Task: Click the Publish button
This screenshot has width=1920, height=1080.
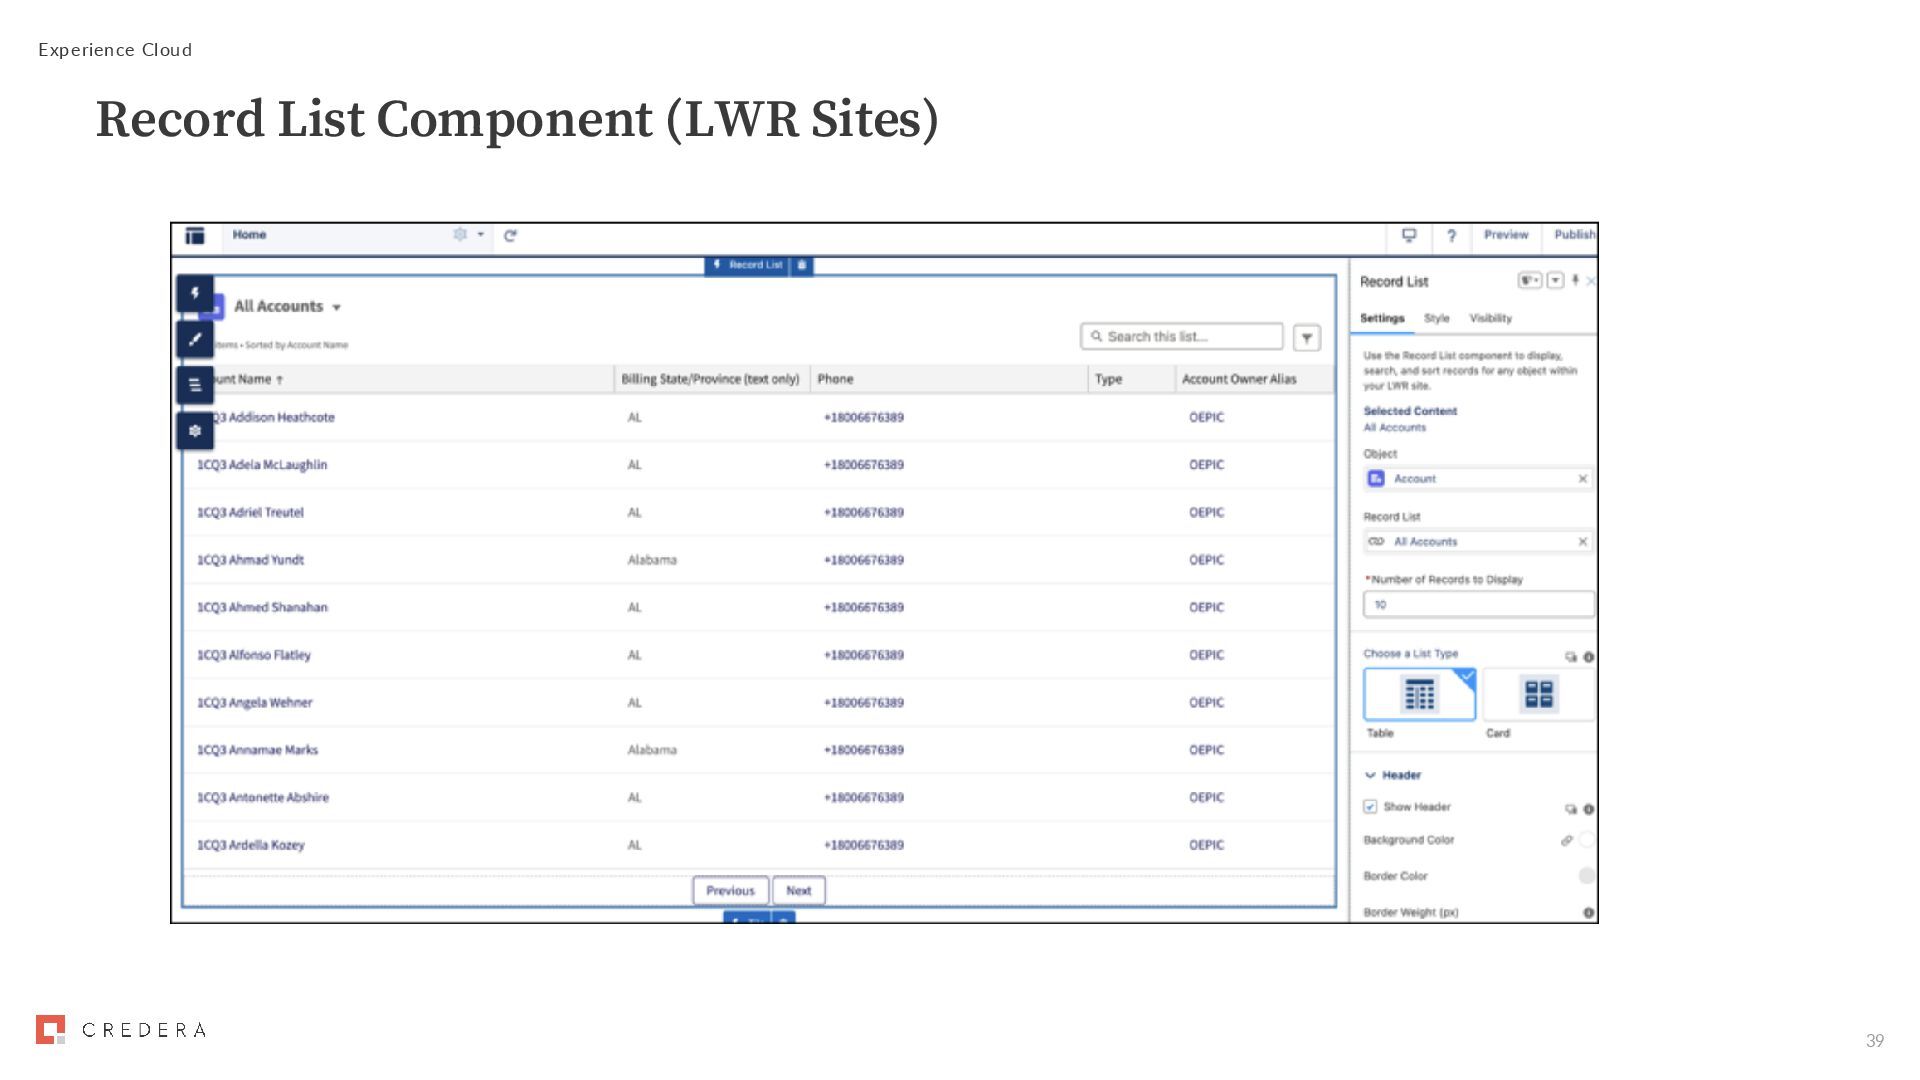Action: click(x=1574, y=235)
